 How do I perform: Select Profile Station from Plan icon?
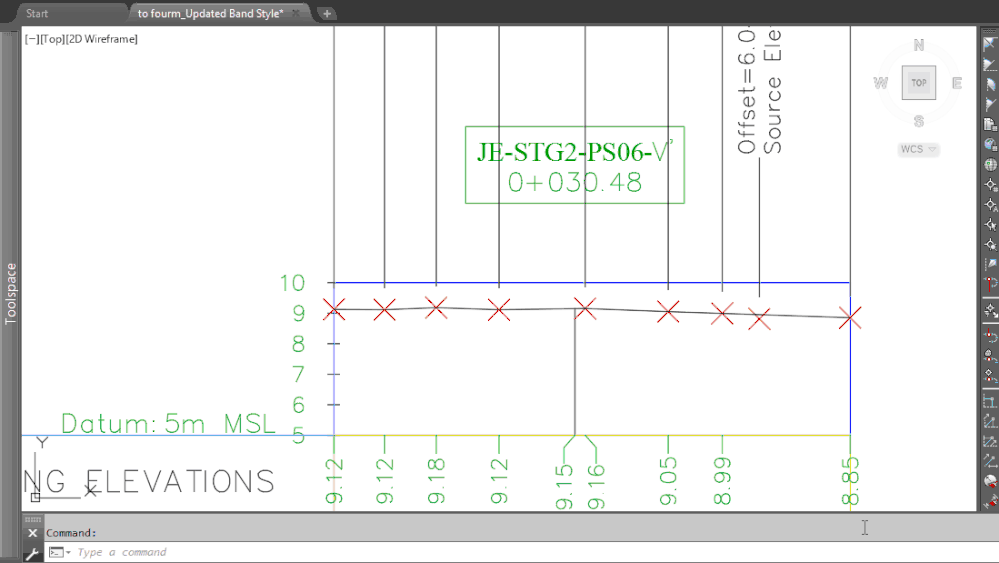click(x=990, y=335)
